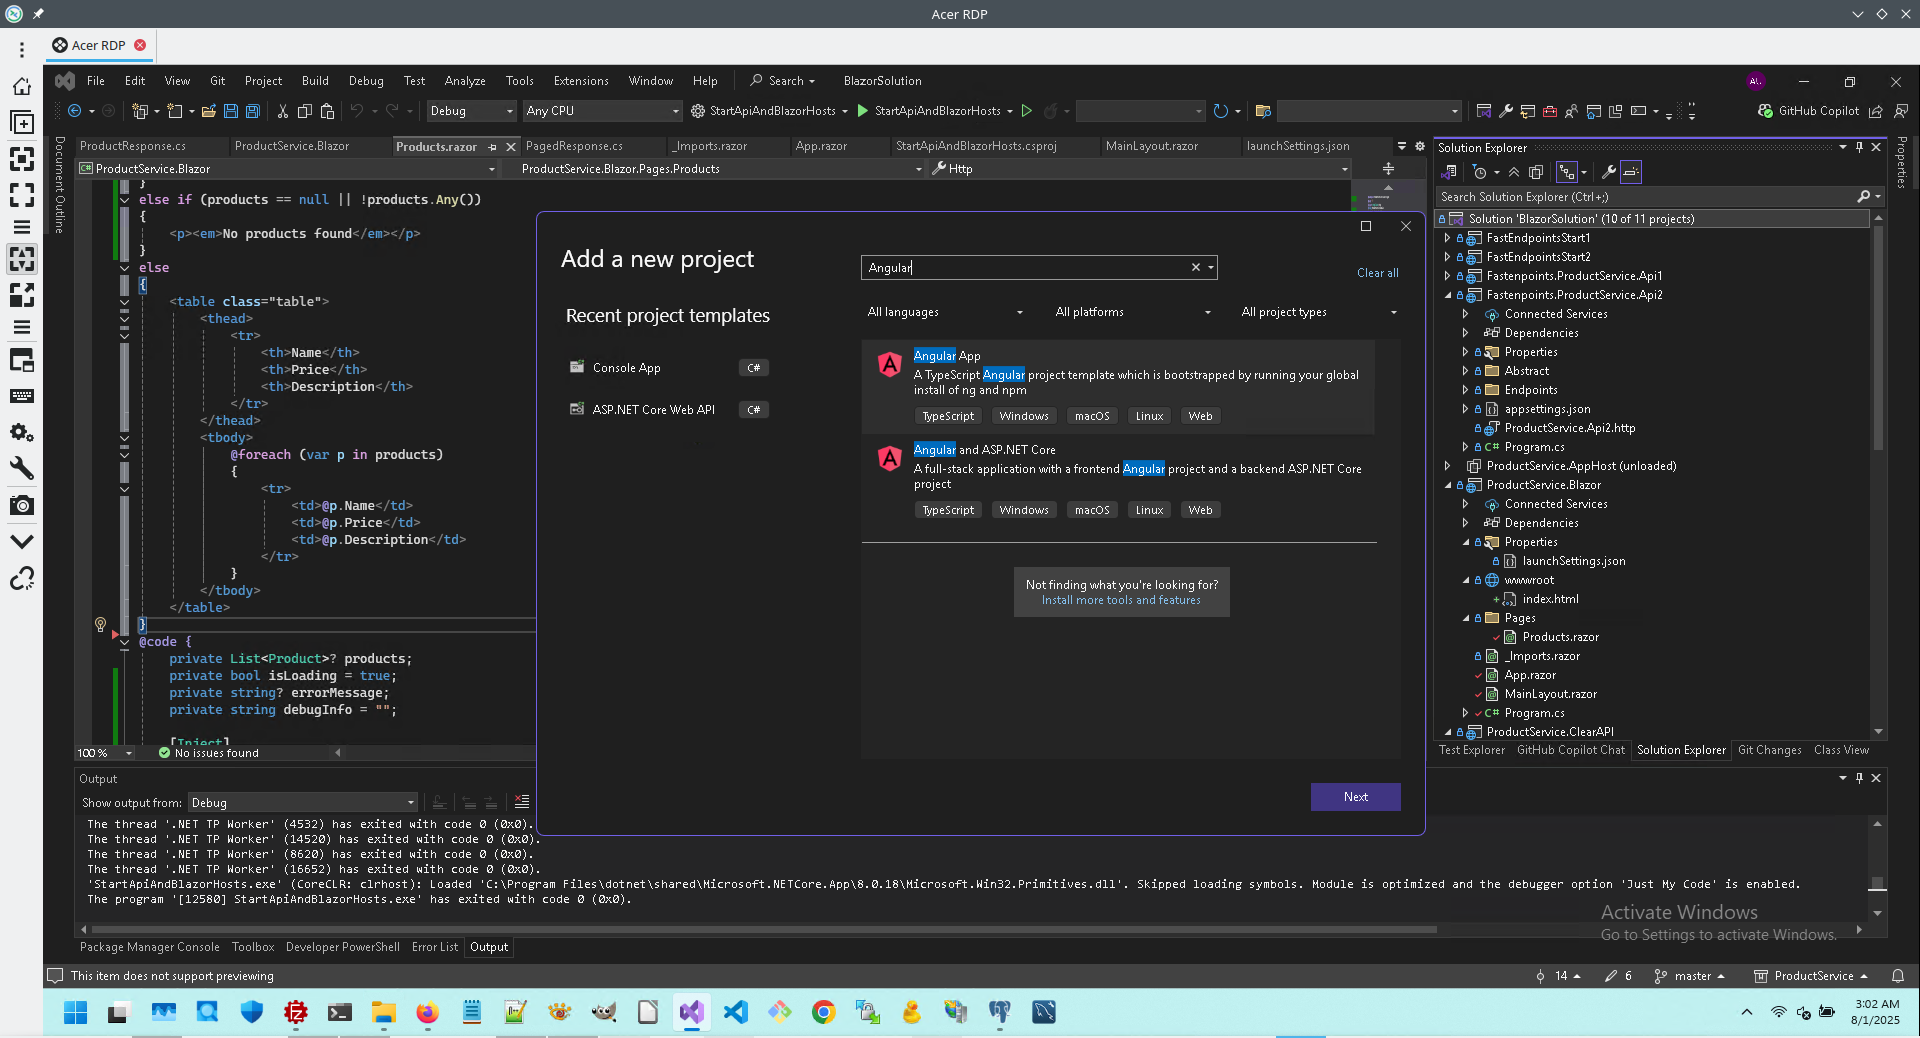This screenshot has height=1038, width=1920.
Task: Start debugging with the green play icon
Action: (x=862, y=111)
